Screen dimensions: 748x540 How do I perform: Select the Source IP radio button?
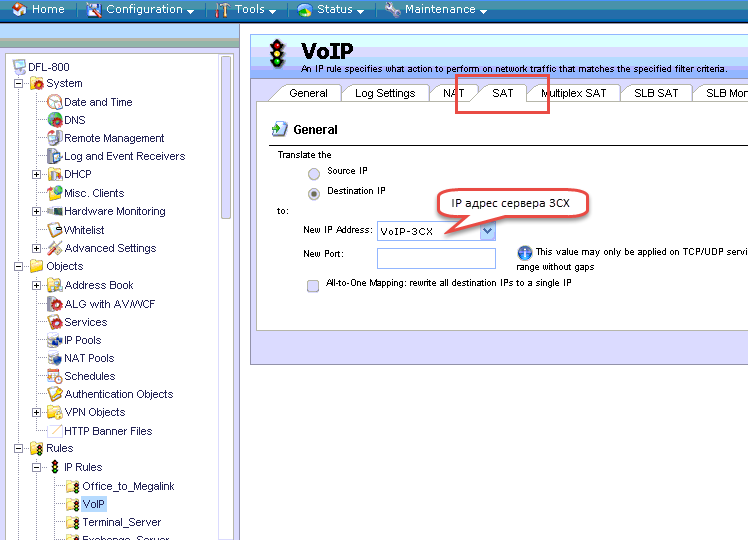(314, 174)
